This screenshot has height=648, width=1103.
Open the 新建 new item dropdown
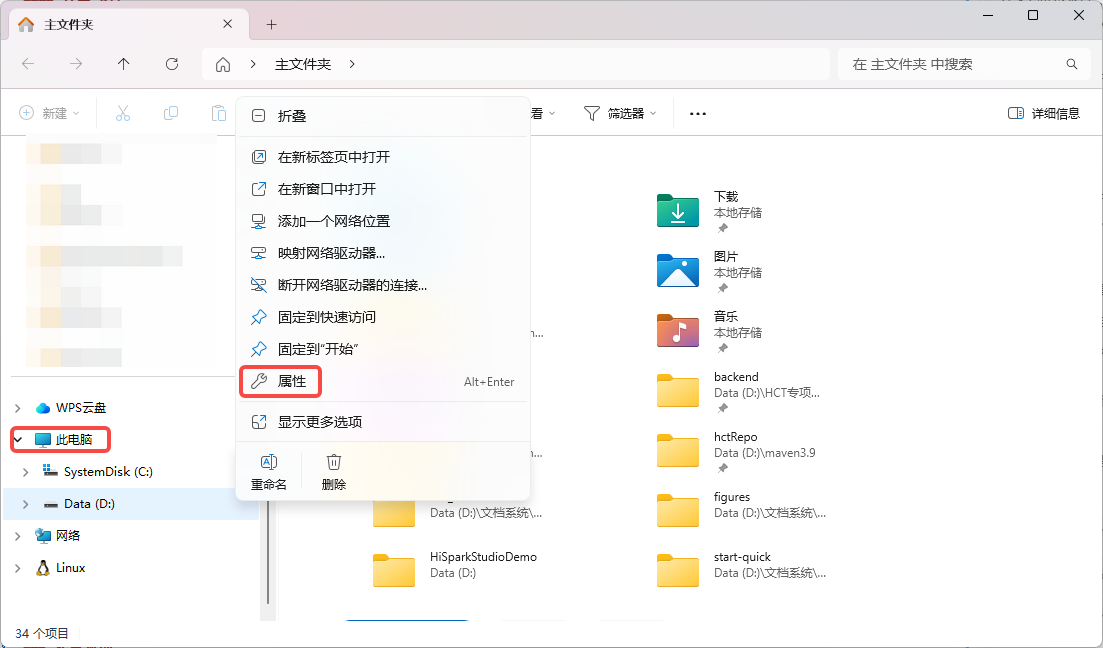coord(49,113)
